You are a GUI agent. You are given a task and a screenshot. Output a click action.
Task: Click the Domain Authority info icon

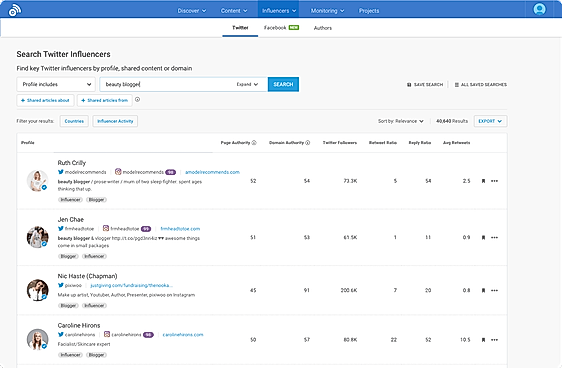tap(308, 143)
